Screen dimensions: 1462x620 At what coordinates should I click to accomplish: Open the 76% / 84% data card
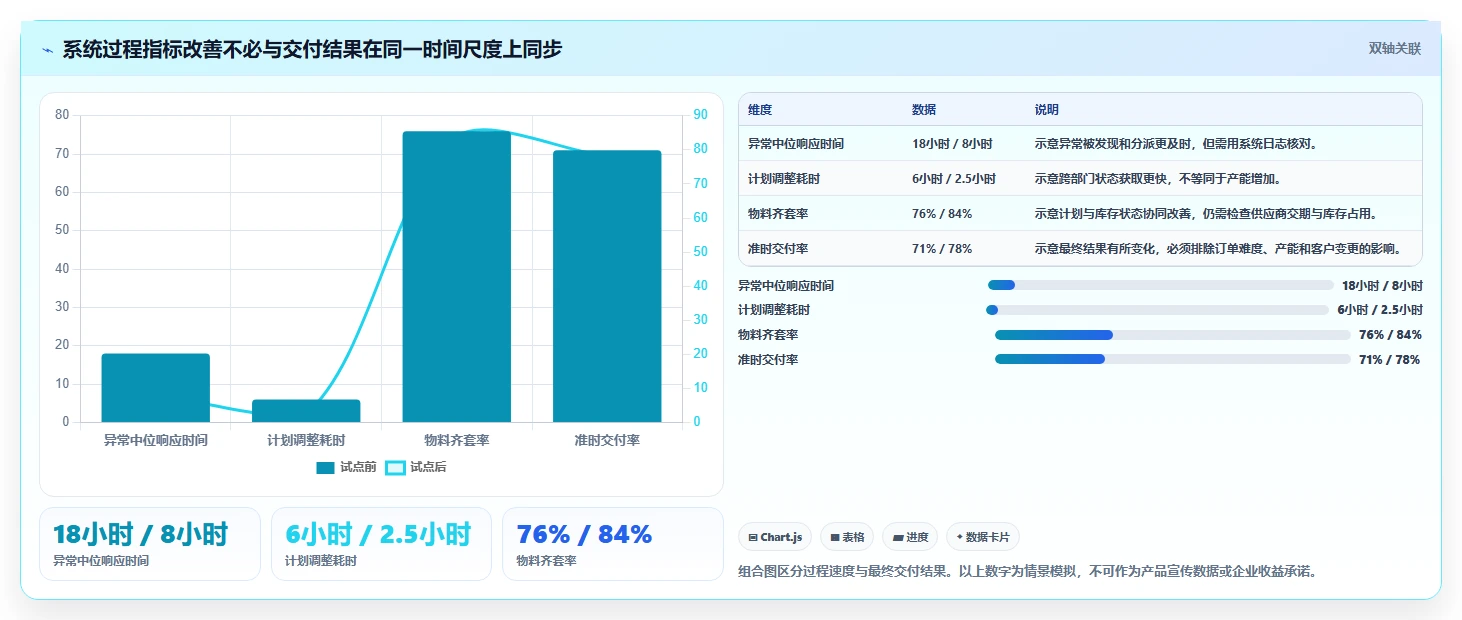tap(612, 544)
